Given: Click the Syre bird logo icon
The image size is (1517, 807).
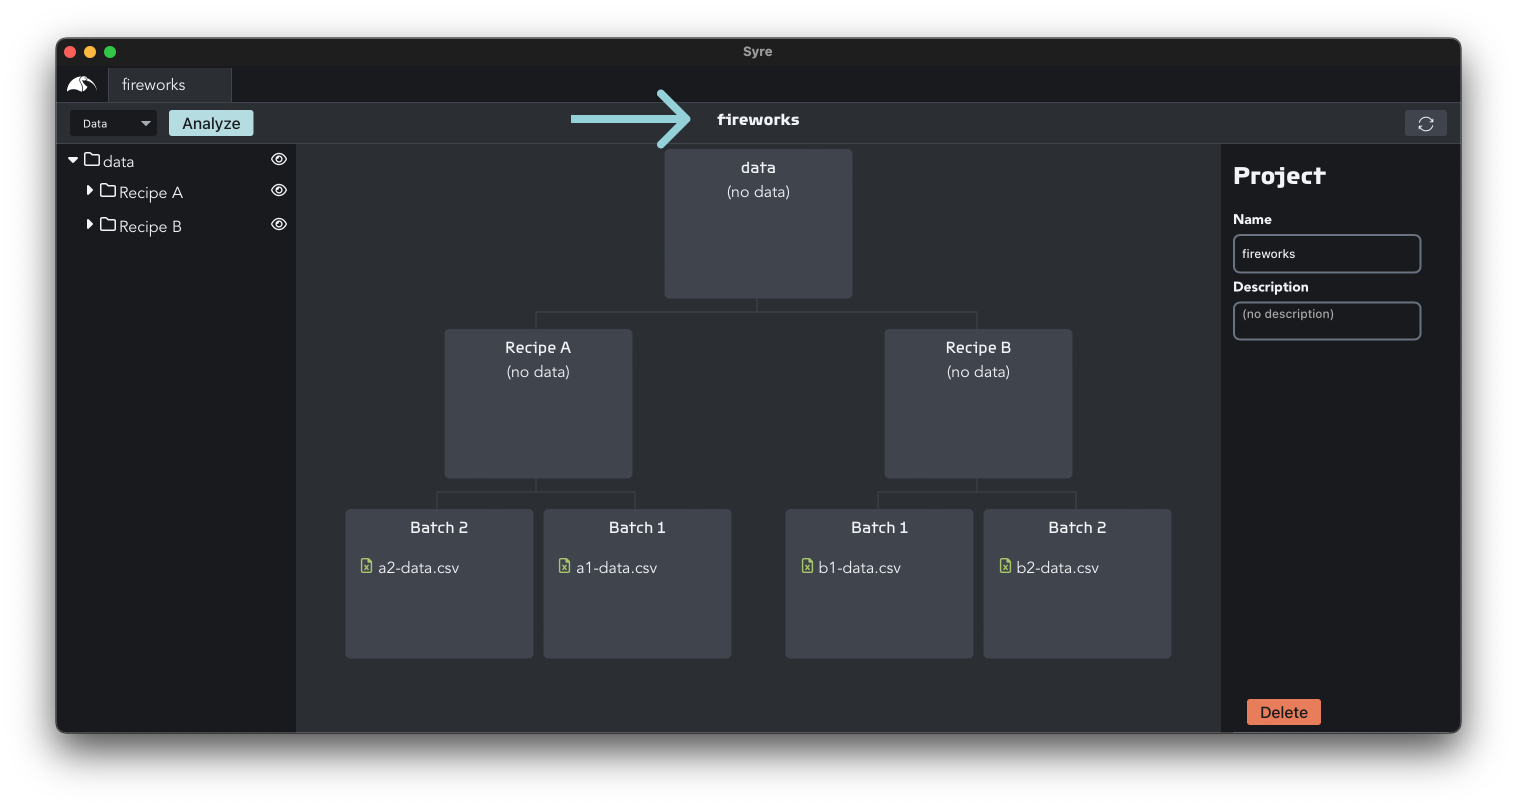Looking at the screenshot, I should (82, 85).
